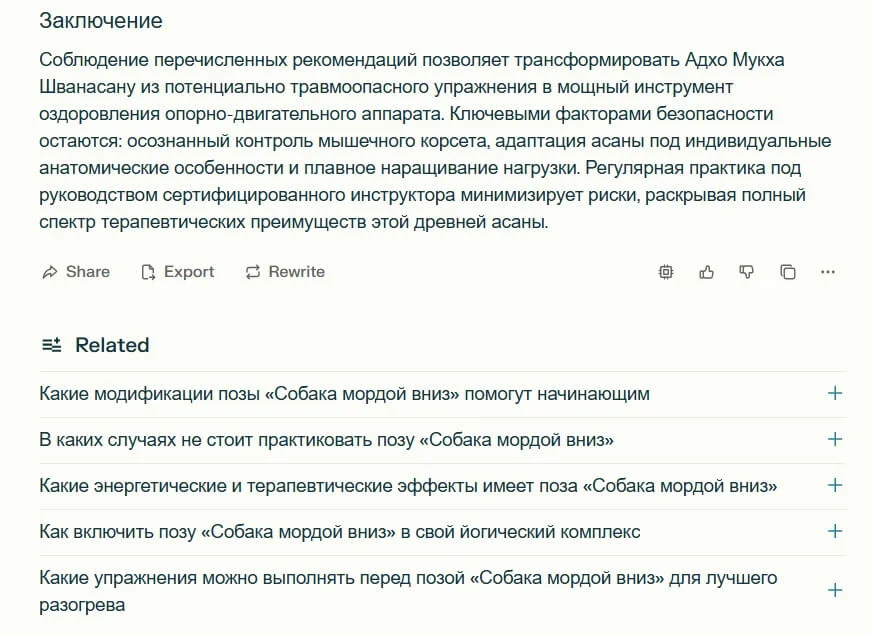Expand plus for «йогический комплекс» question
The height and width of the screenshot is (635, 872).
(x=835, y=531)
